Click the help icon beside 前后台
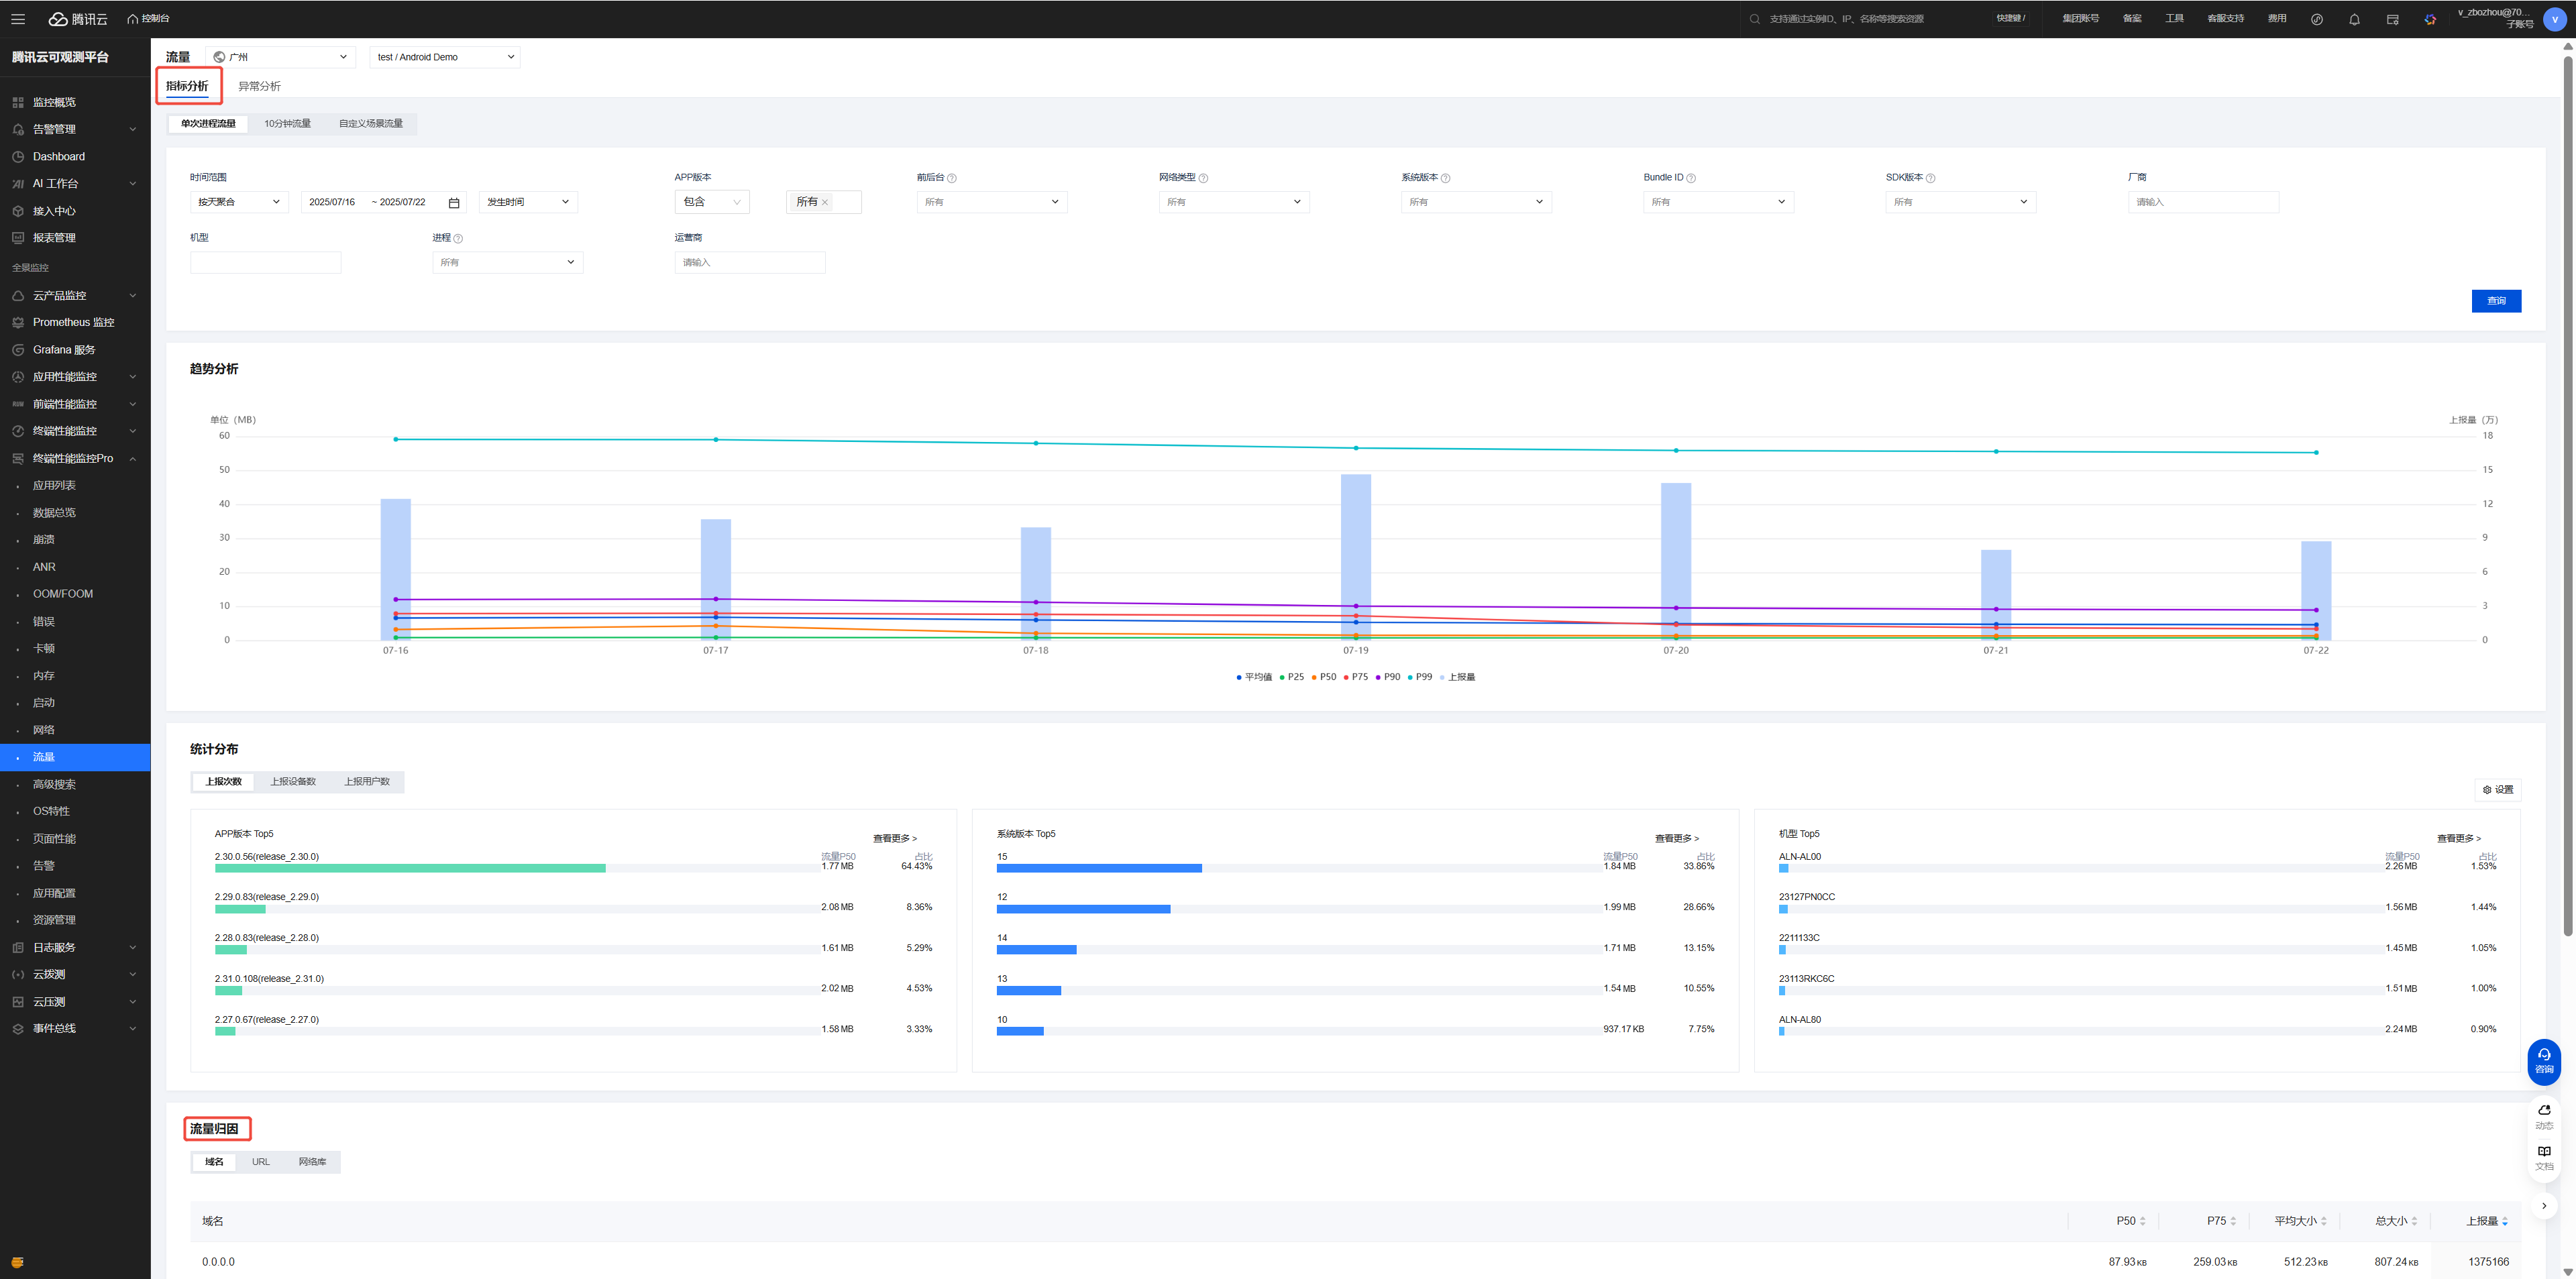 tap(952, 178)
